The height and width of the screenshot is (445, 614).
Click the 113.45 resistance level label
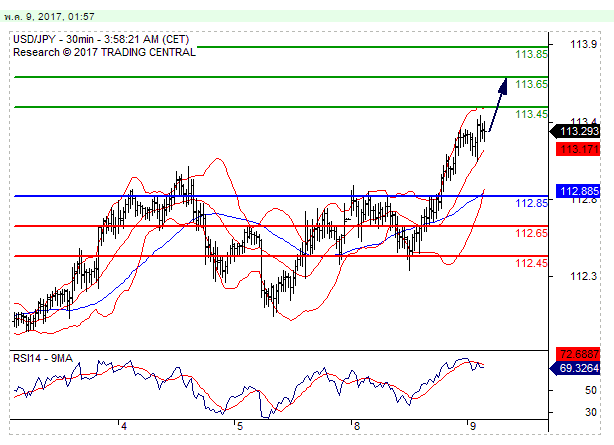[x=531, y=114]
